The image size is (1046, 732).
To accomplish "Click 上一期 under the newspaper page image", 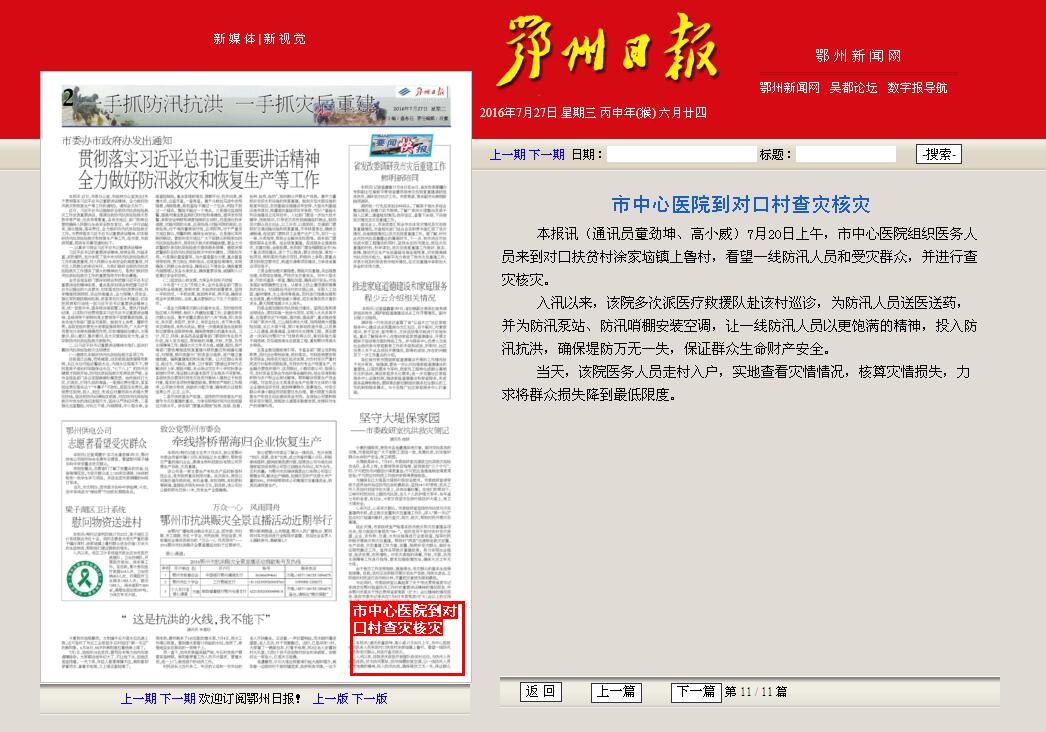I will [139, 699].
